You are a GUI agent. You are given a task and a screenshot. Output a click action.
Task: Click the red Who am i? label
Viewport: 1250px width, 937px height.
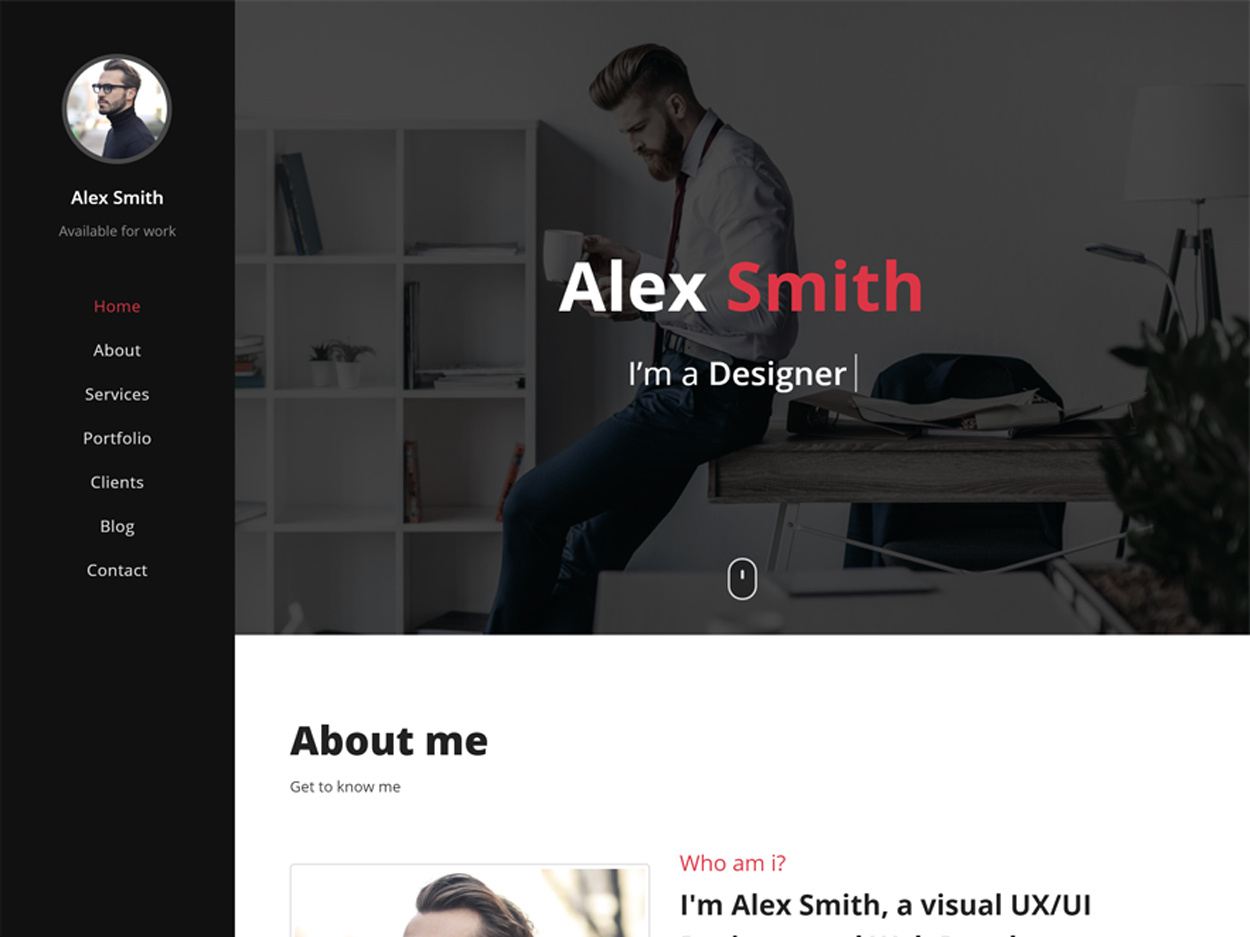click(x=733, y=863)
